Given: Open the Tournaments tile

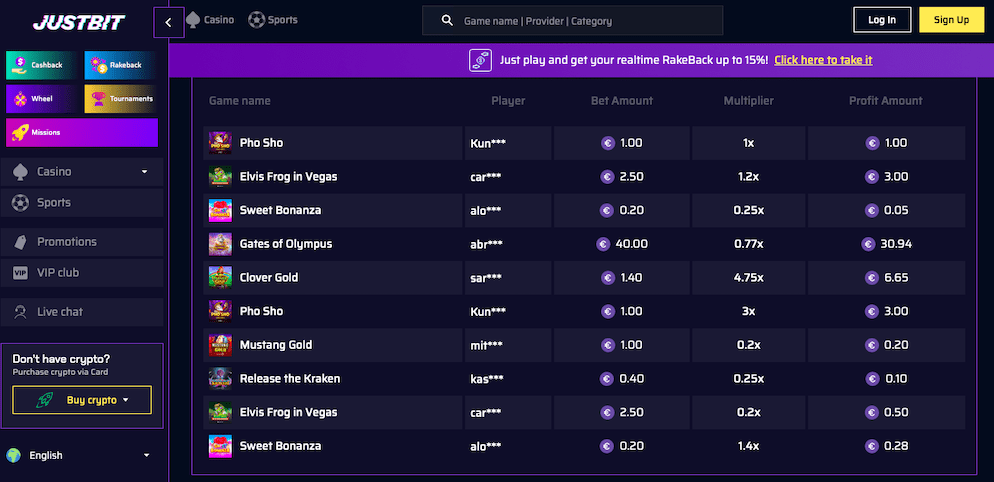Looking at the screenshot, I should pos(120,99).
